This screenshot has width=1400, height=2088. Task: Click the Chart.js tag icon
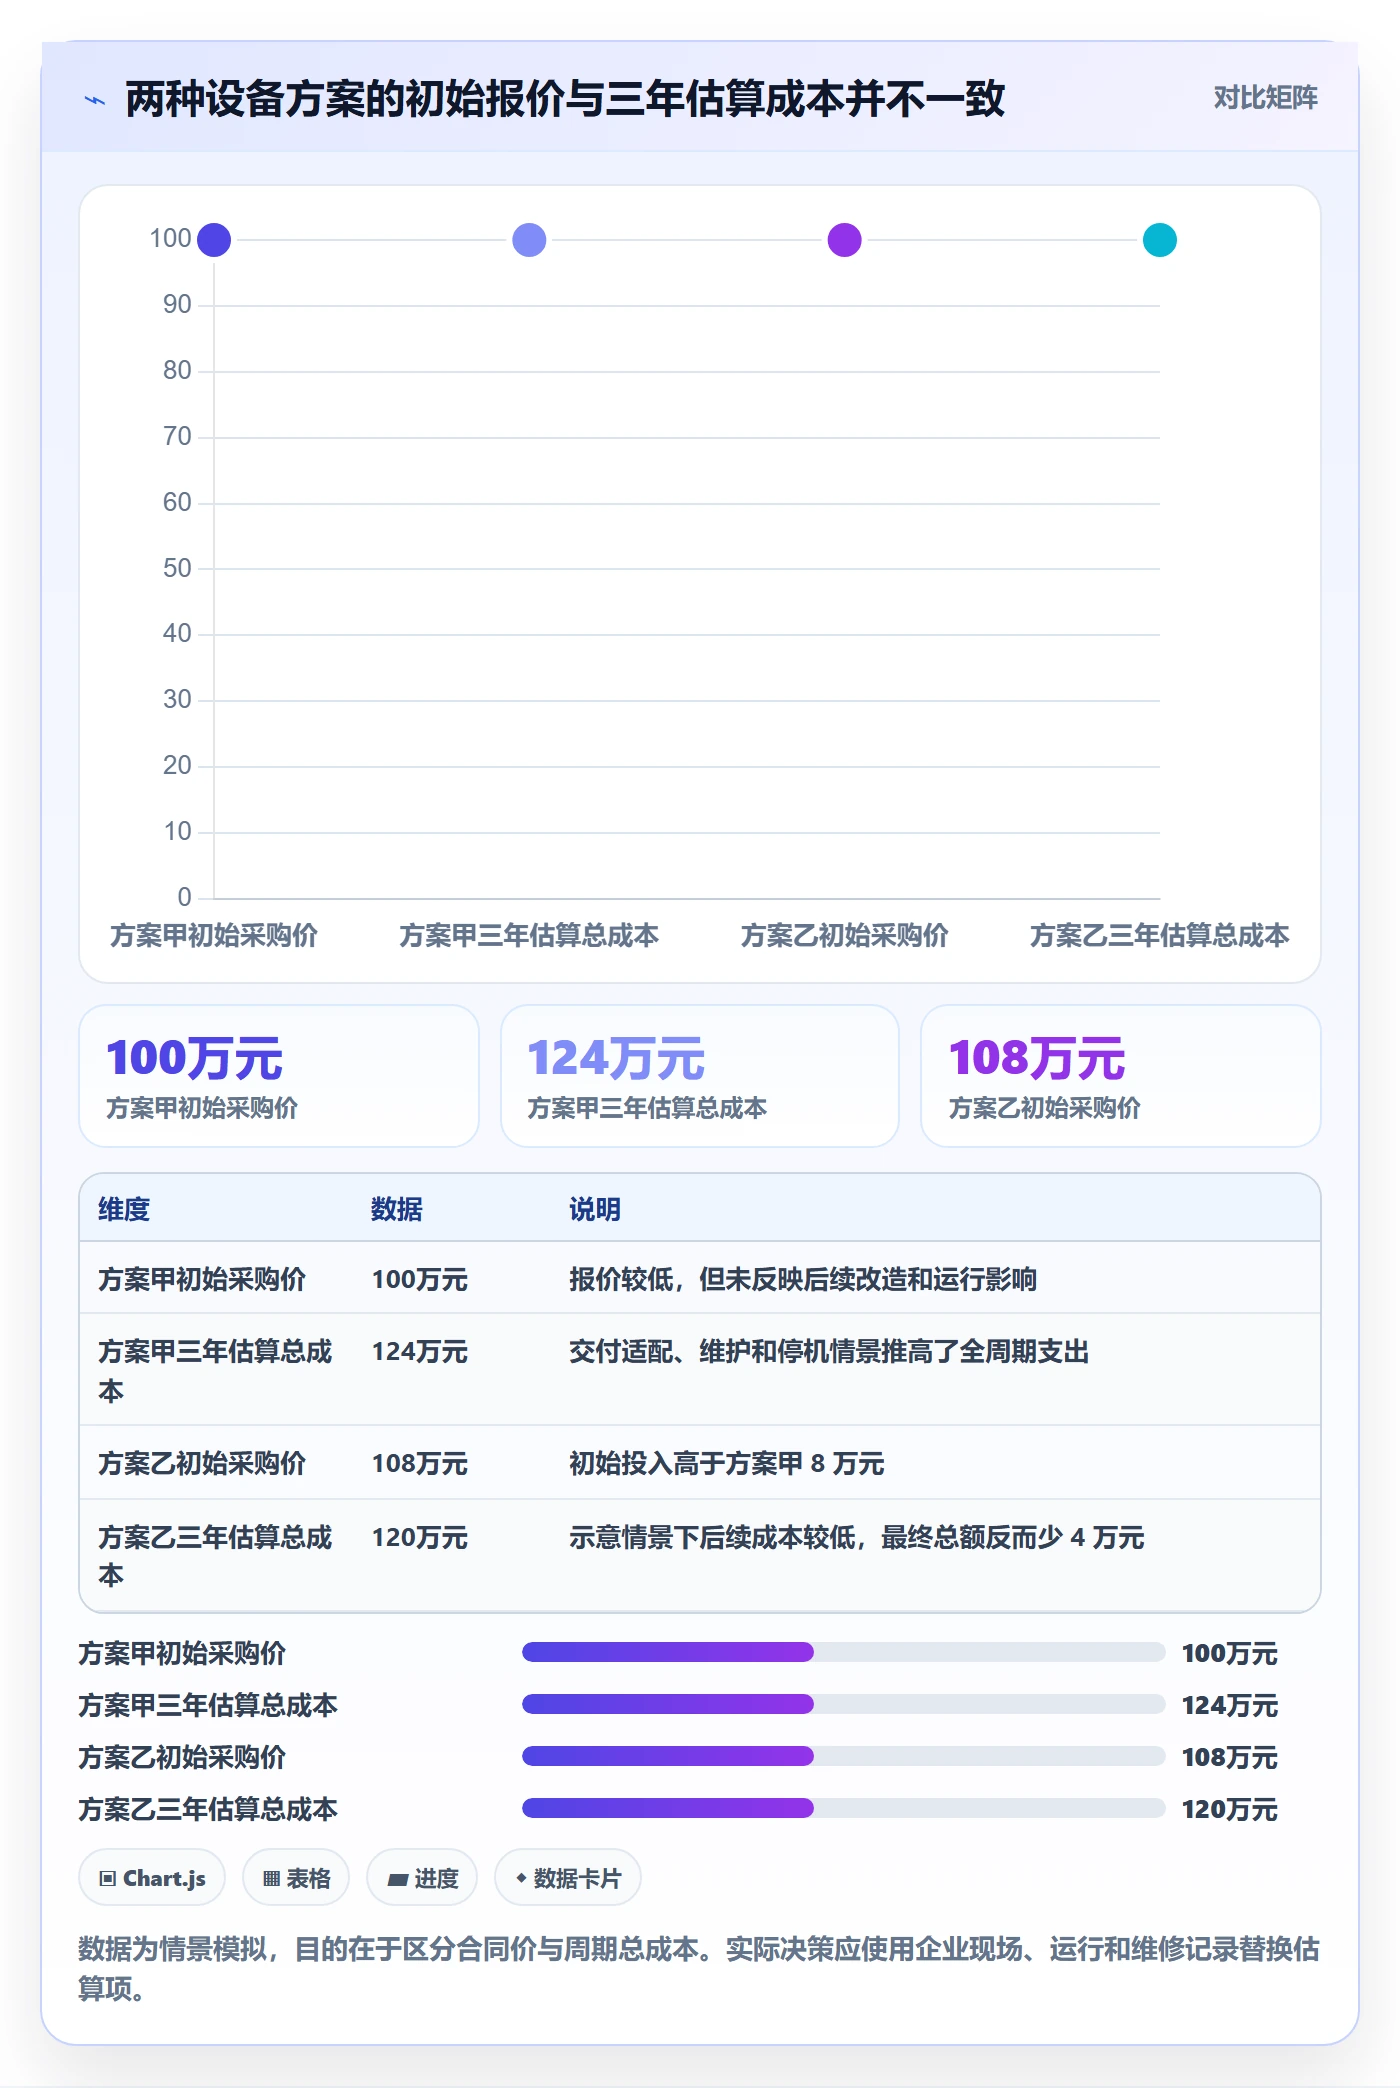(x=108, y=1879)
